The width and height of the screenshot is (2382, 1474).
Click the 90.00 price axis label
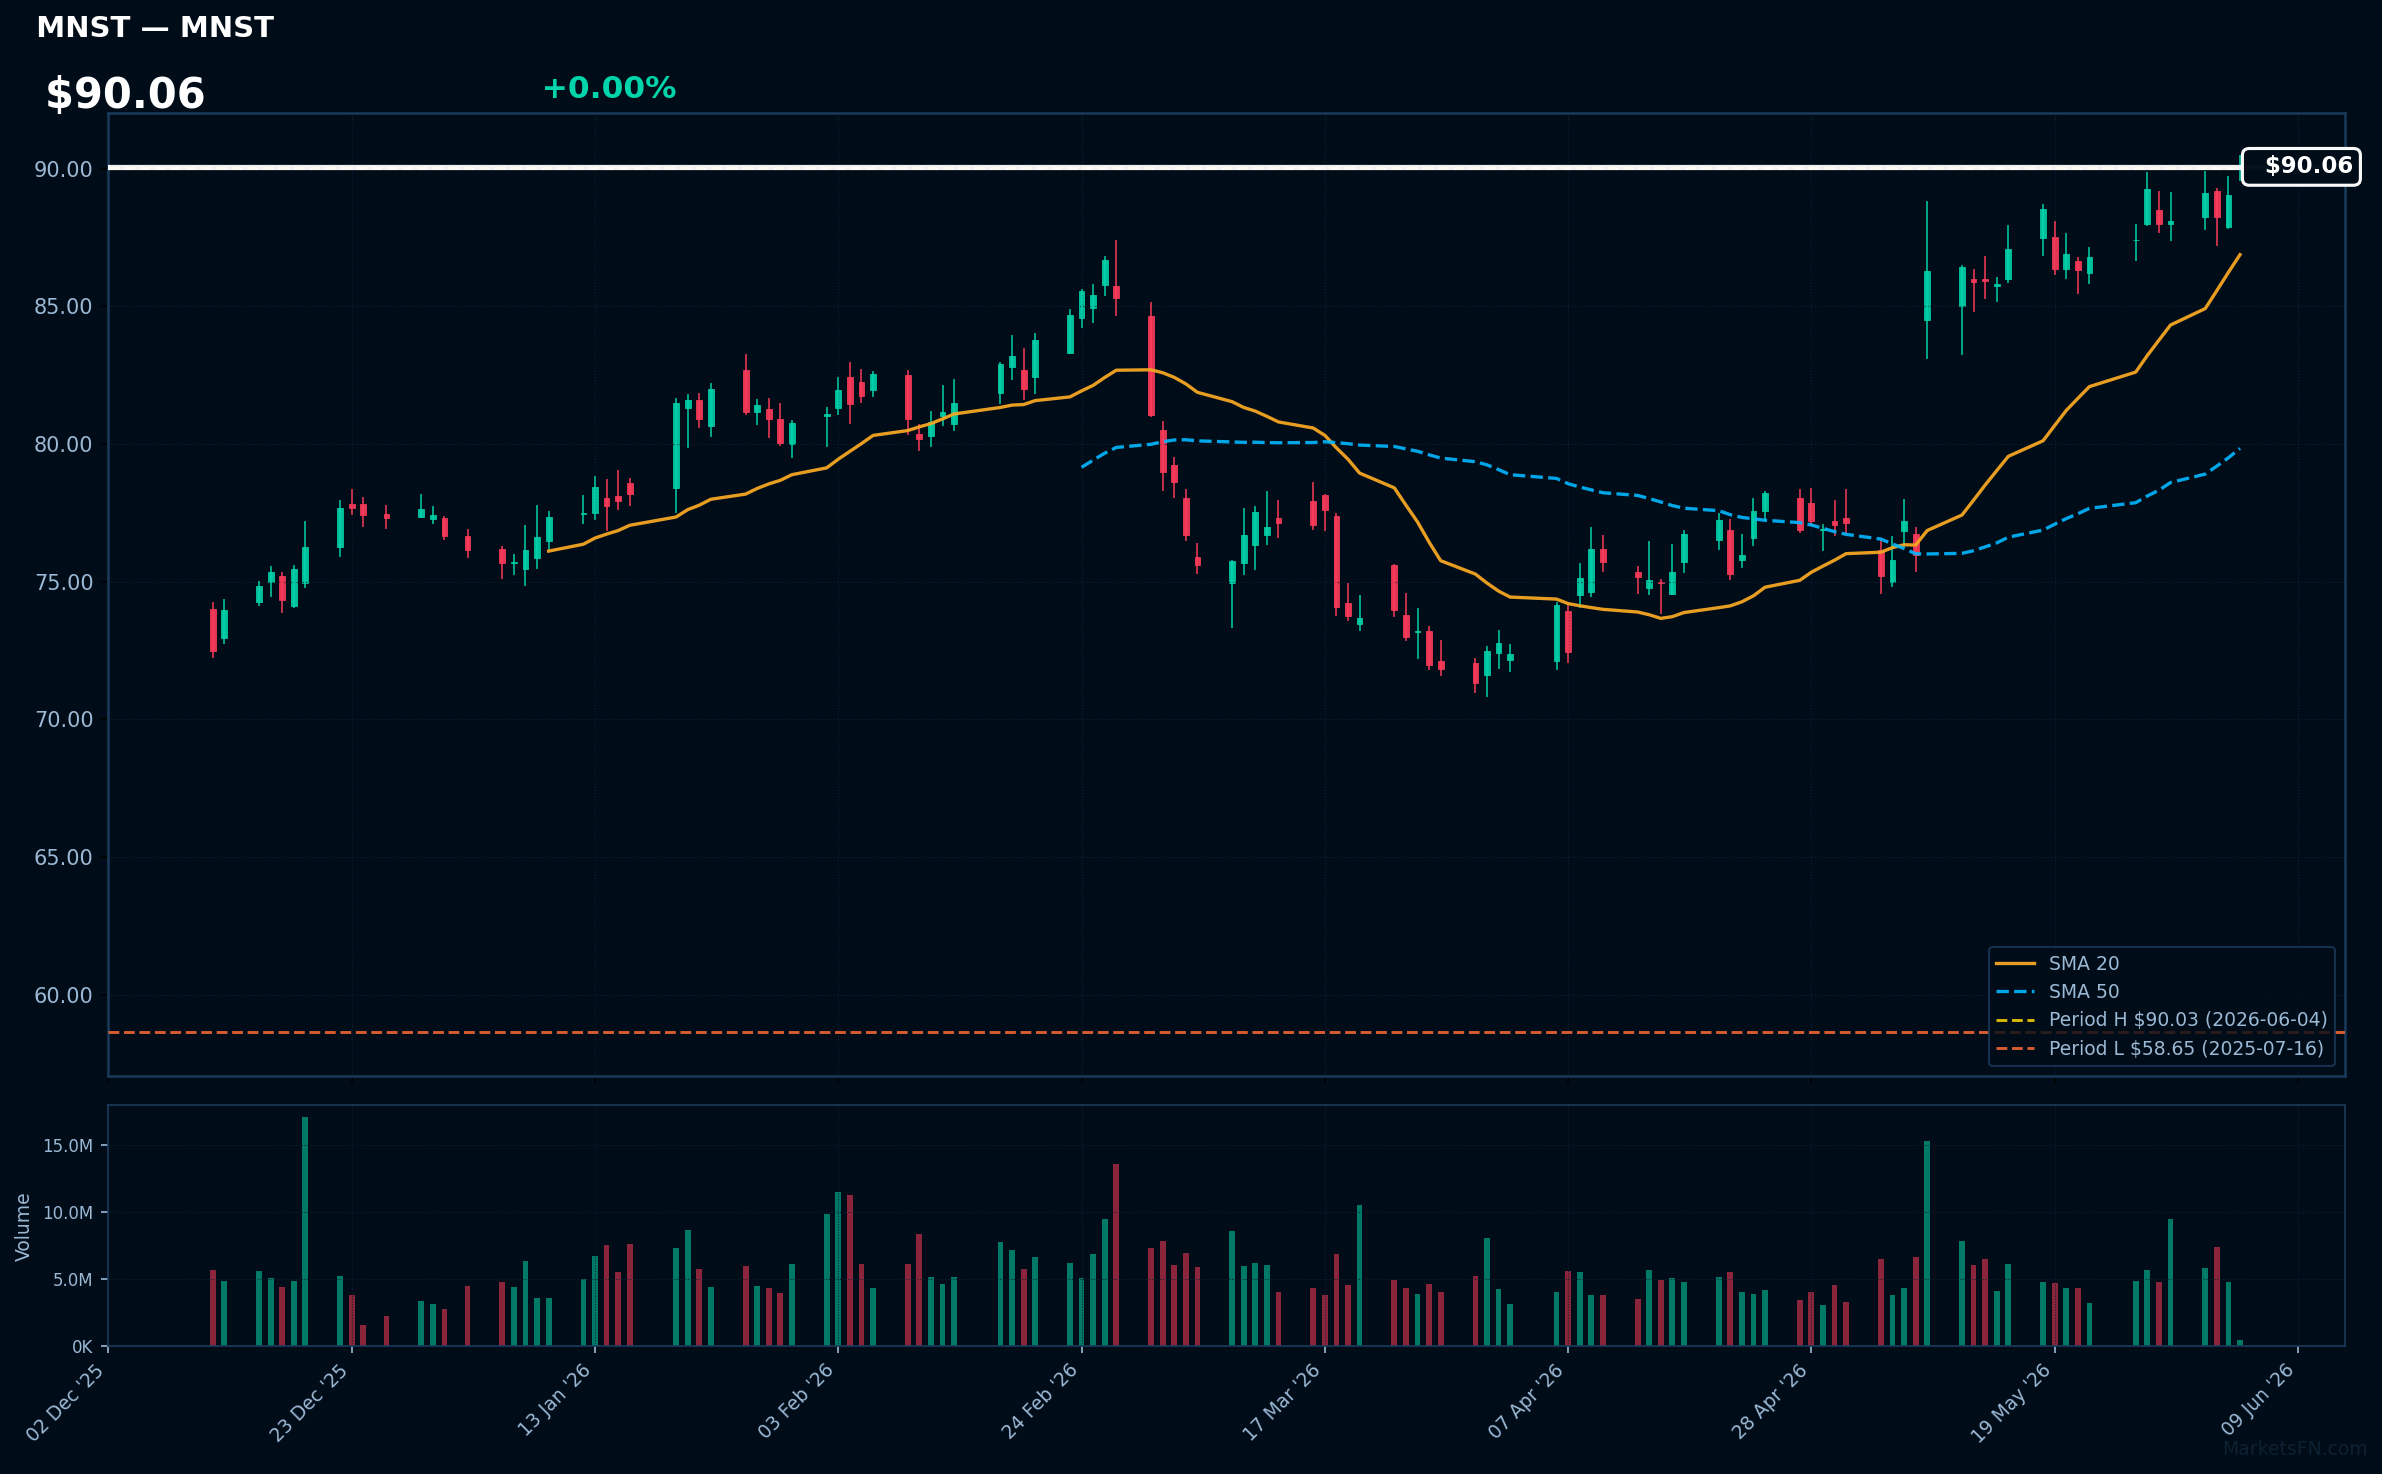tap(63, 169)
